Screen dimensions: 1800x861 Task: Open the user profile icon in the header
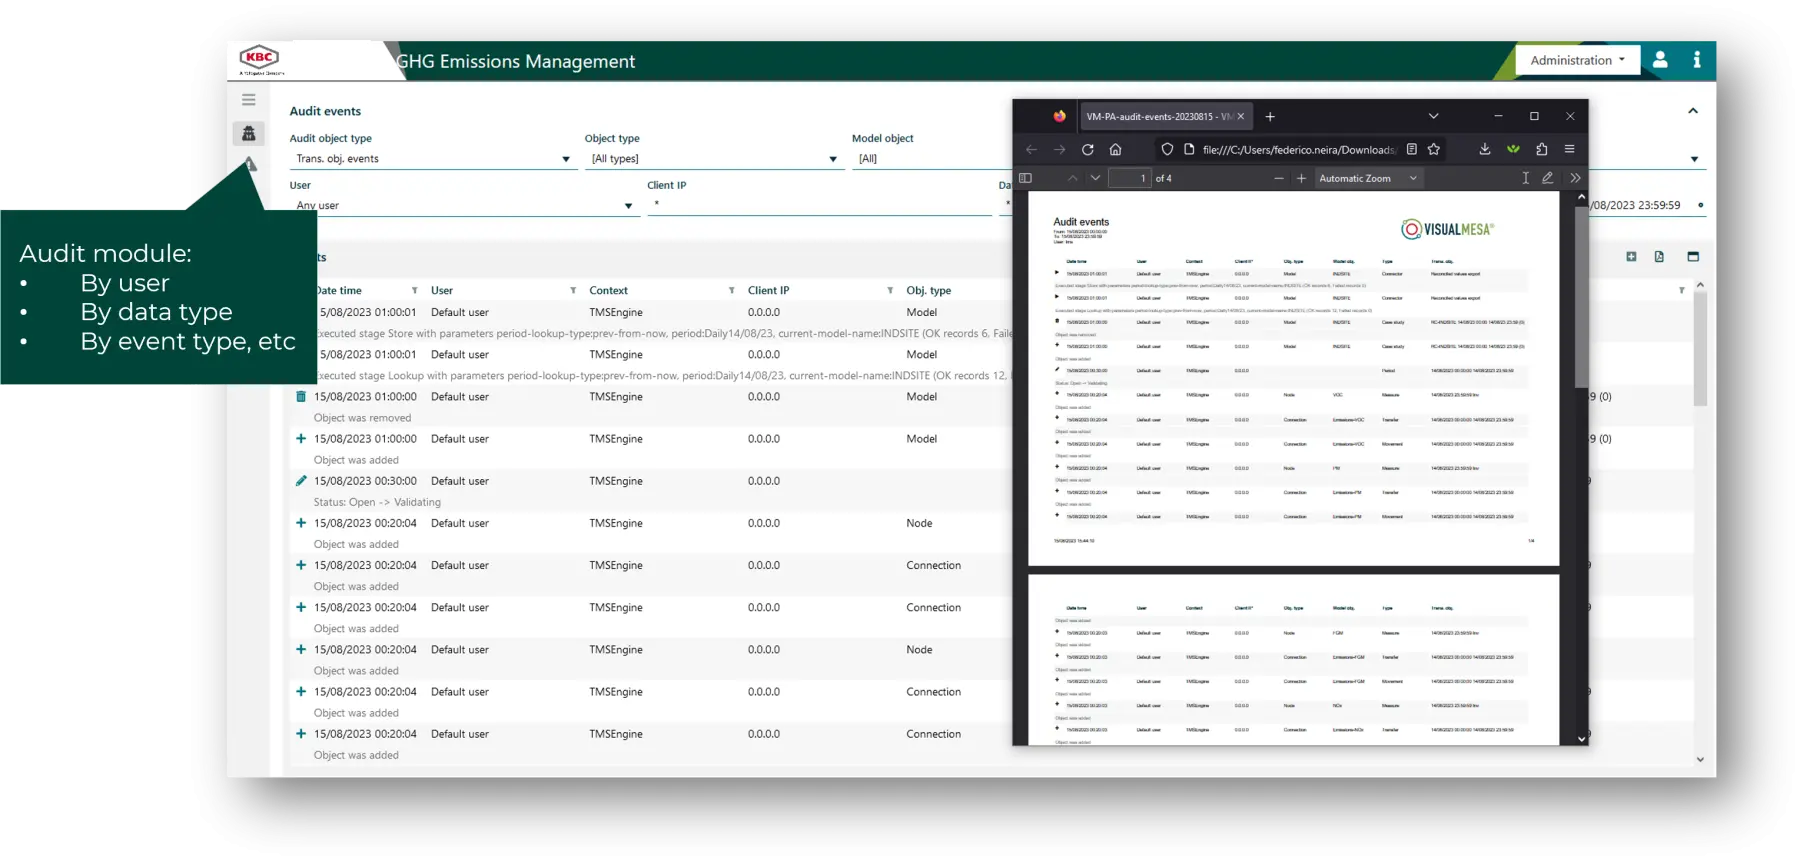[1660, 60]
